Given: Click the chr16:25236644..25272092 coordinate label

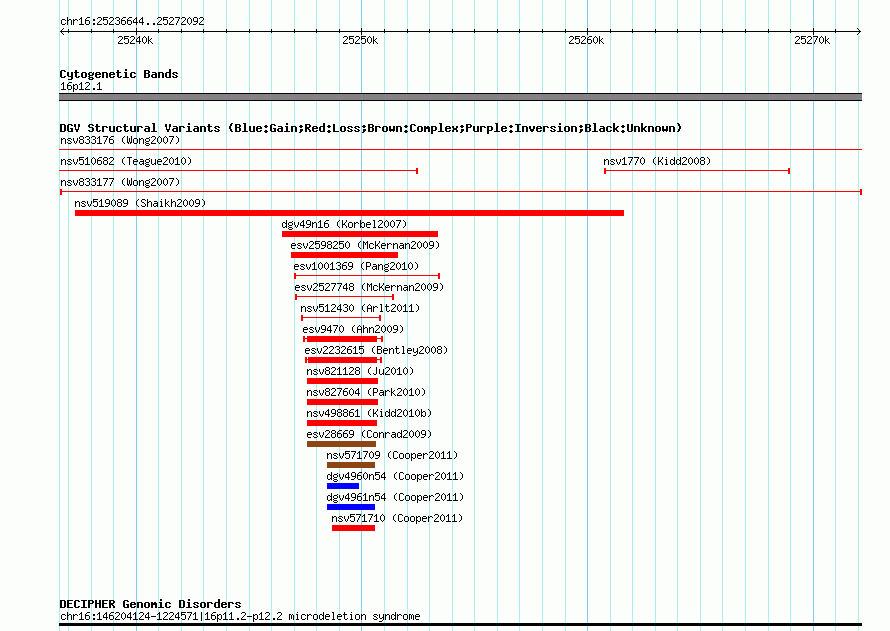Looking at the screenshot, I should pos(132,21).
